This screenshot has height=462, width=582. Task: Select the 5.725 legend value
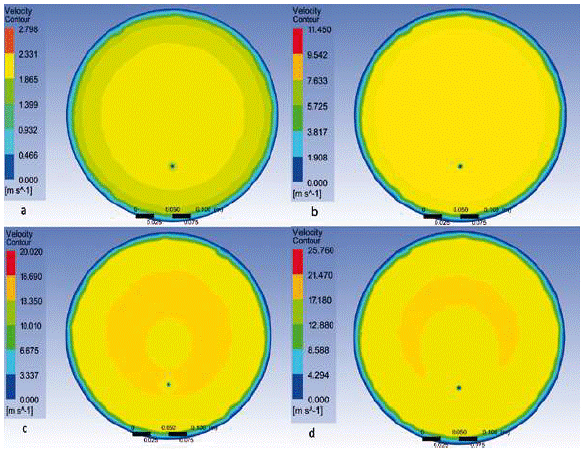click(x=318, y=107)
